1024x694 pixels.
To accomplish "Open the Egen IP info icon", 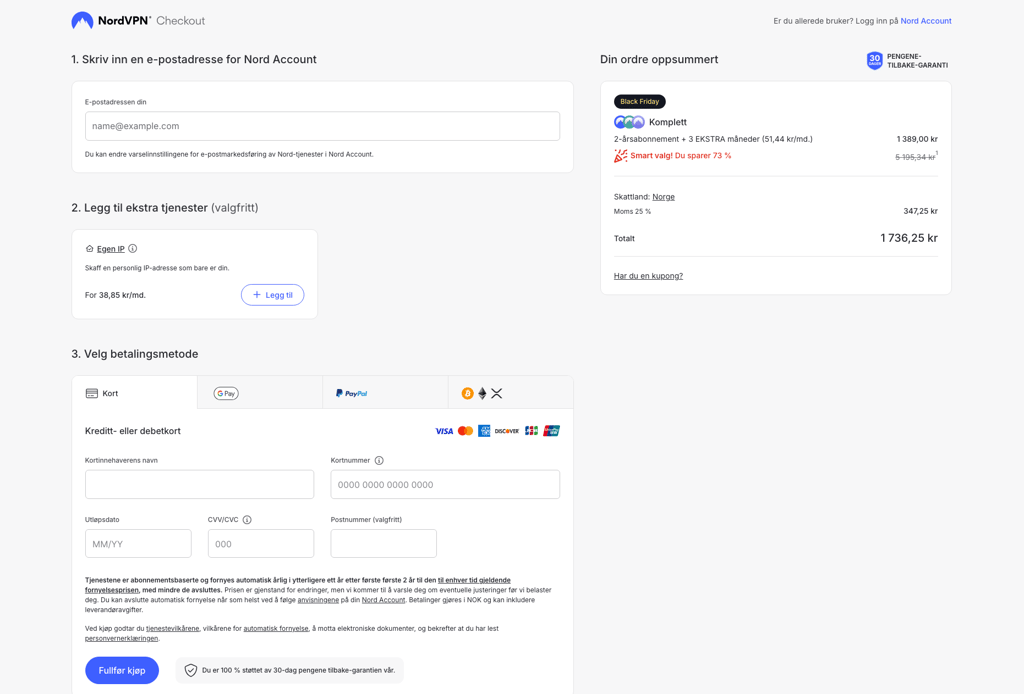I will click(x=133, y=249).
